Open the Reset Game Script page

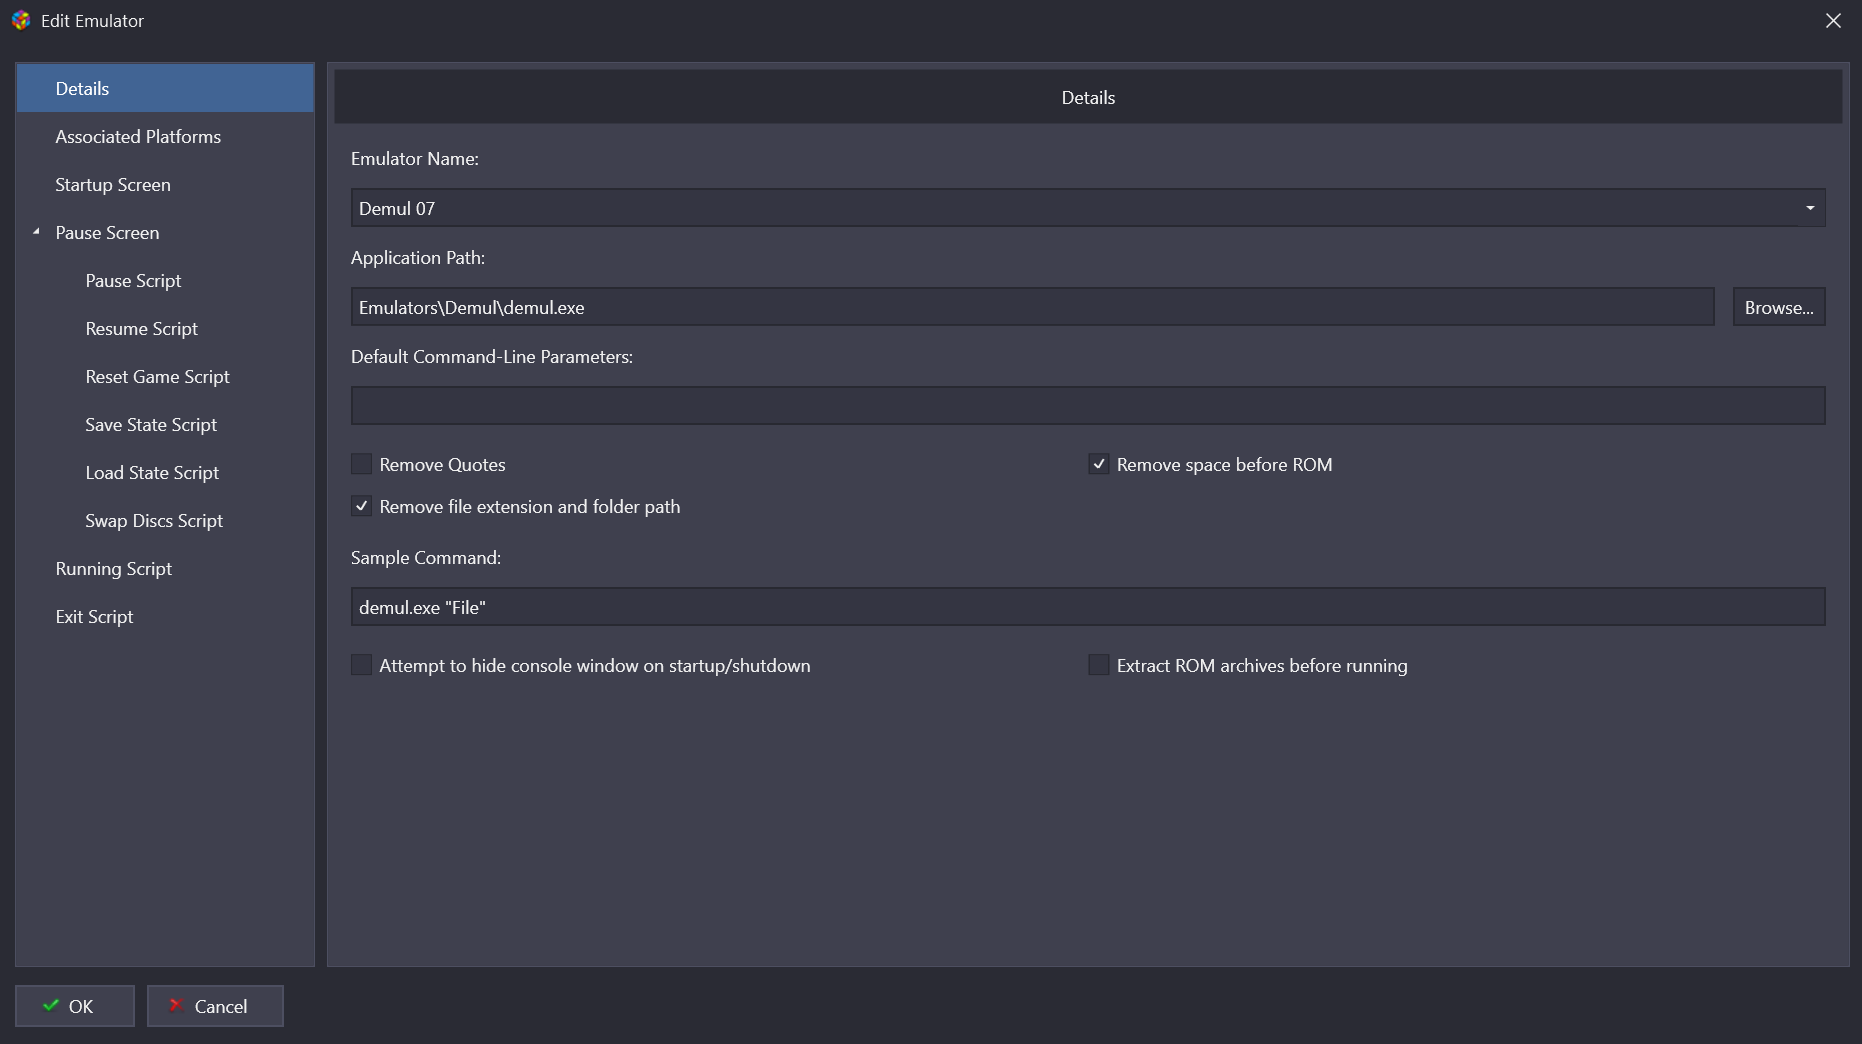point(157,376)
